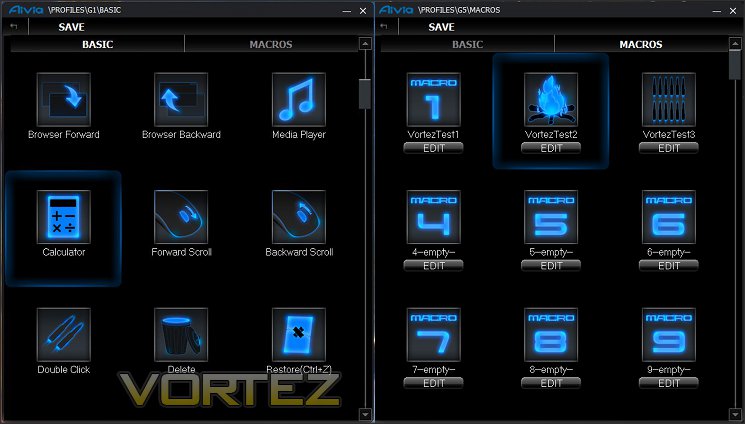
Task: Select the Restore (Ctrl+Z) icon
Action: (x=299, y=335)
